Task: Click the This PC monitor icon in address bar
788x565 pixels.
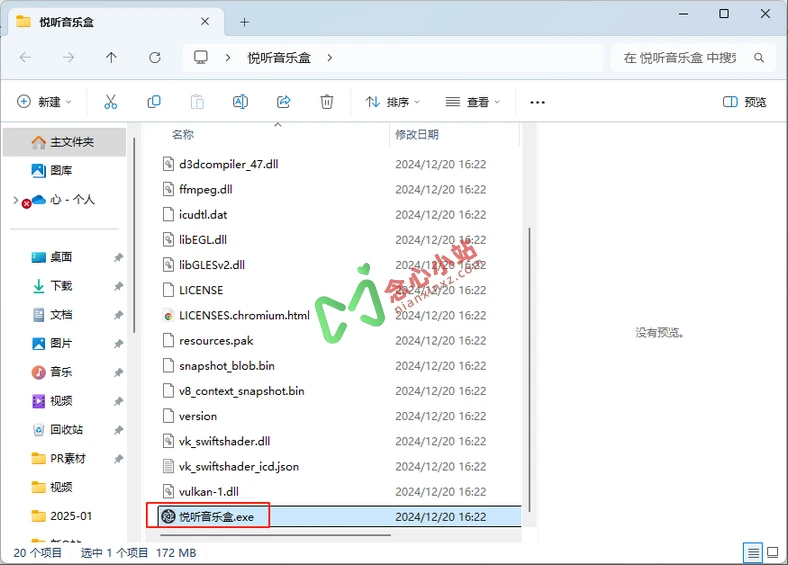Action: point(201,57)
